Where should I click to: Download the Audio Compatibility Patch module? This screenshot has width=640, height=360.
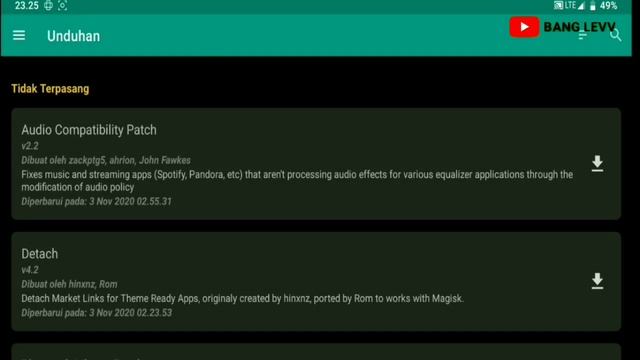point(597,164)
